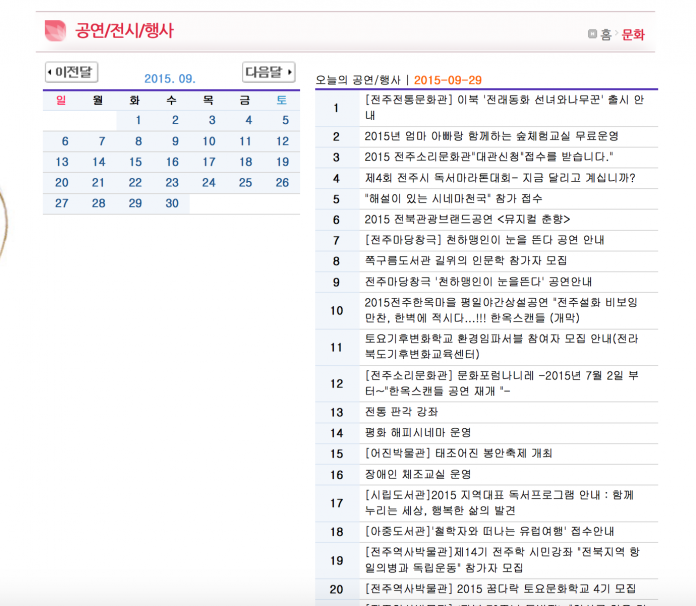Select September 30 in calendar
696x606 pixels.
[172, 203]
